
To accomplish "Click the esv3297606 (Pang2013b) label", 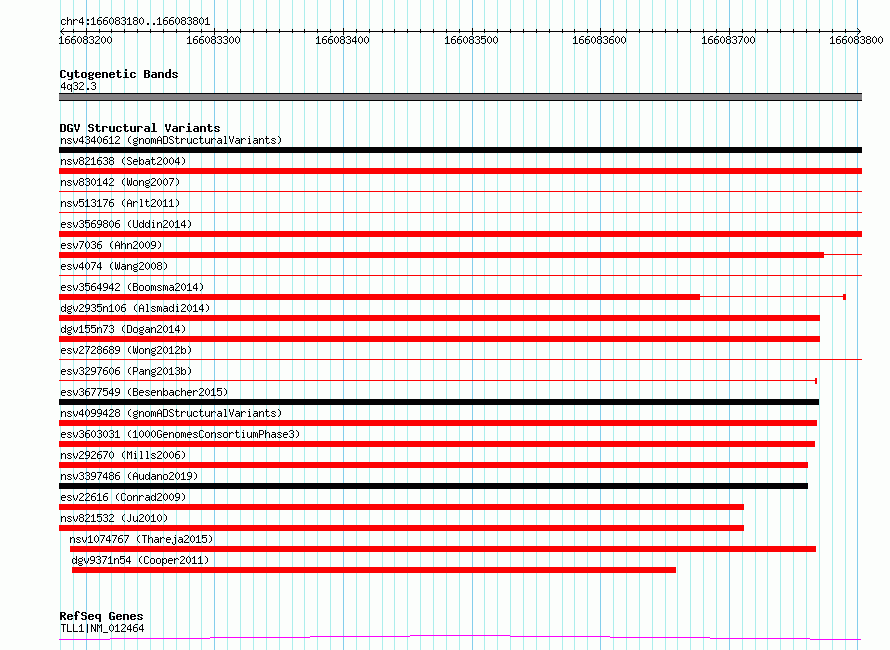I will [x=126, y=371].
